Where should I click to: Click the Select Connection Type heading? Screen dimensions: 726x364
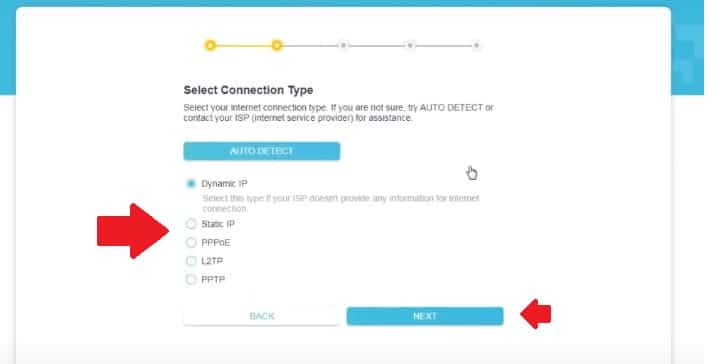[248, 90]
